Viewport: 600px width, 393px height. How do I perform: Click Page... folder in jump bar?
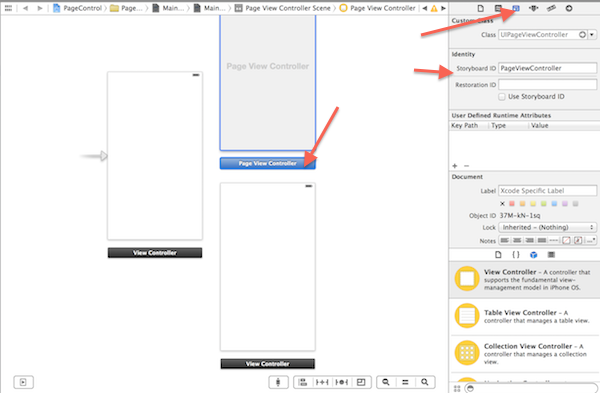point(126,8)
